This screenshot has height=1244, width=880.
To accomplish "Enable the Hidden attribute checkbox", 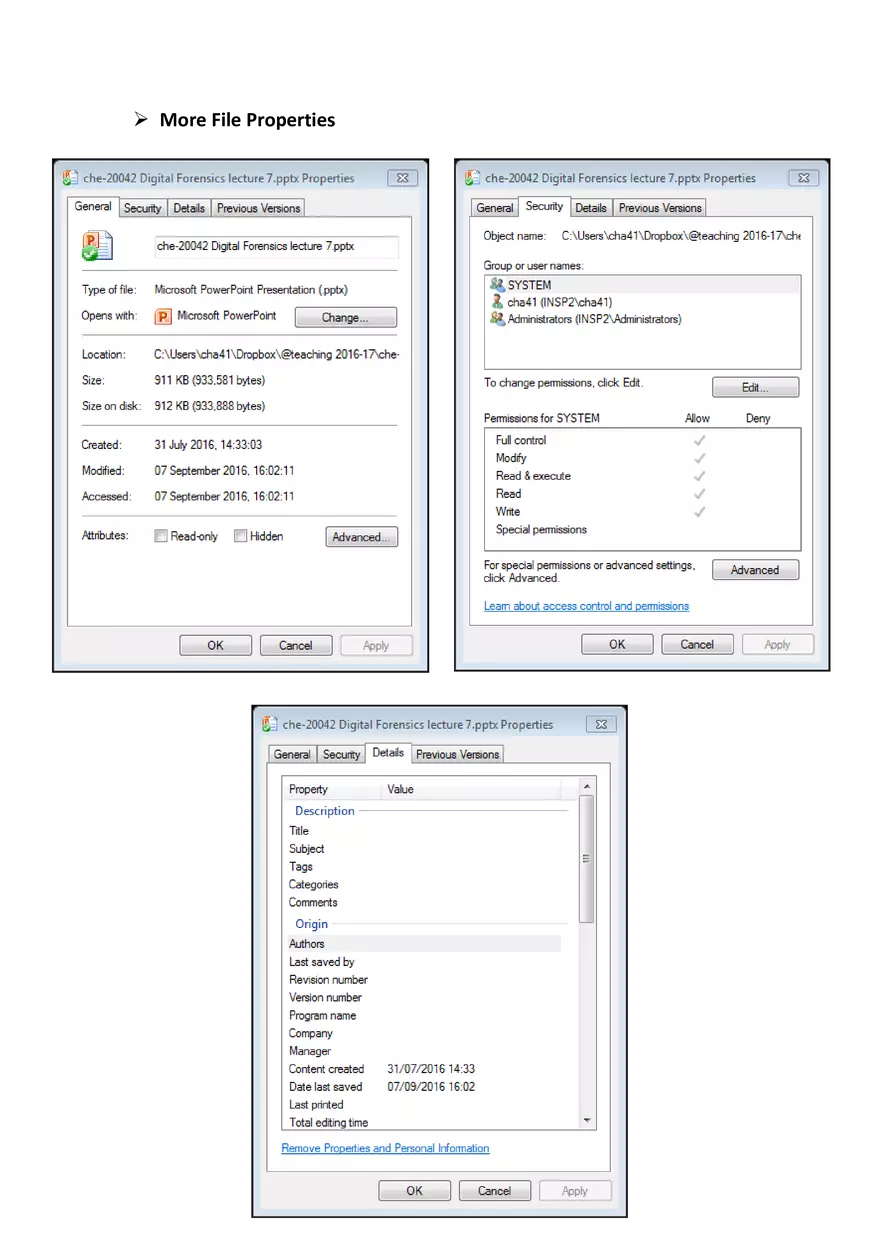I will [239, 535].
